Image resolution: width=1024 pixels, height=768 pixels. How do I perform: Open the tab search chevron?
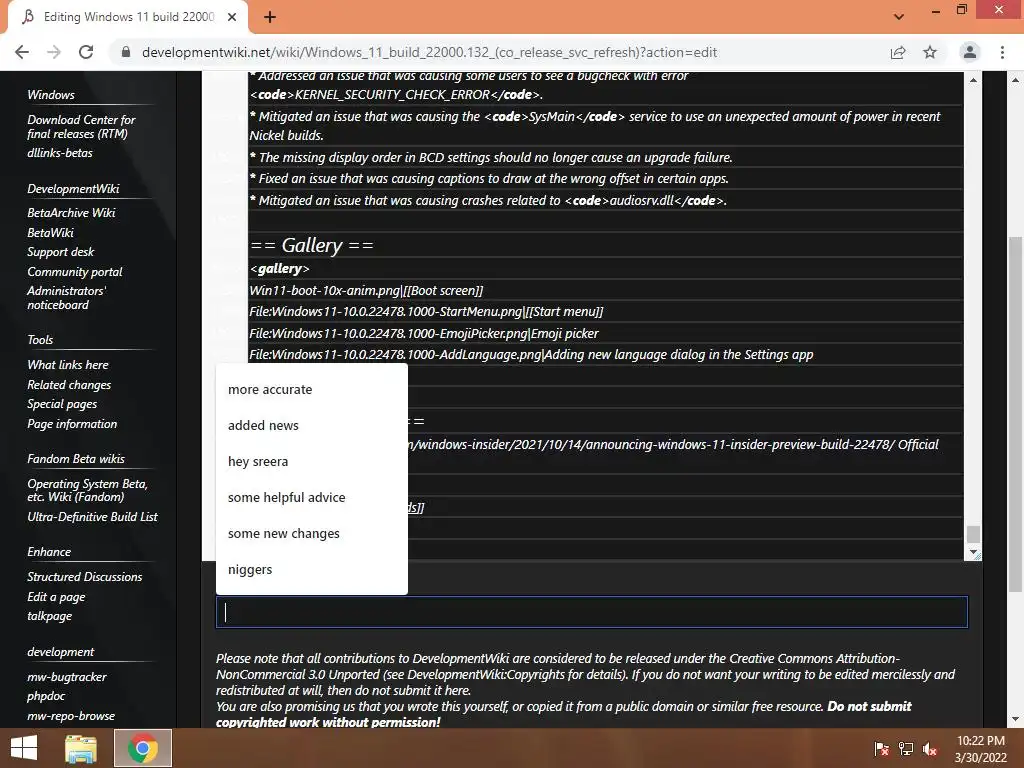tap(899, 17)
